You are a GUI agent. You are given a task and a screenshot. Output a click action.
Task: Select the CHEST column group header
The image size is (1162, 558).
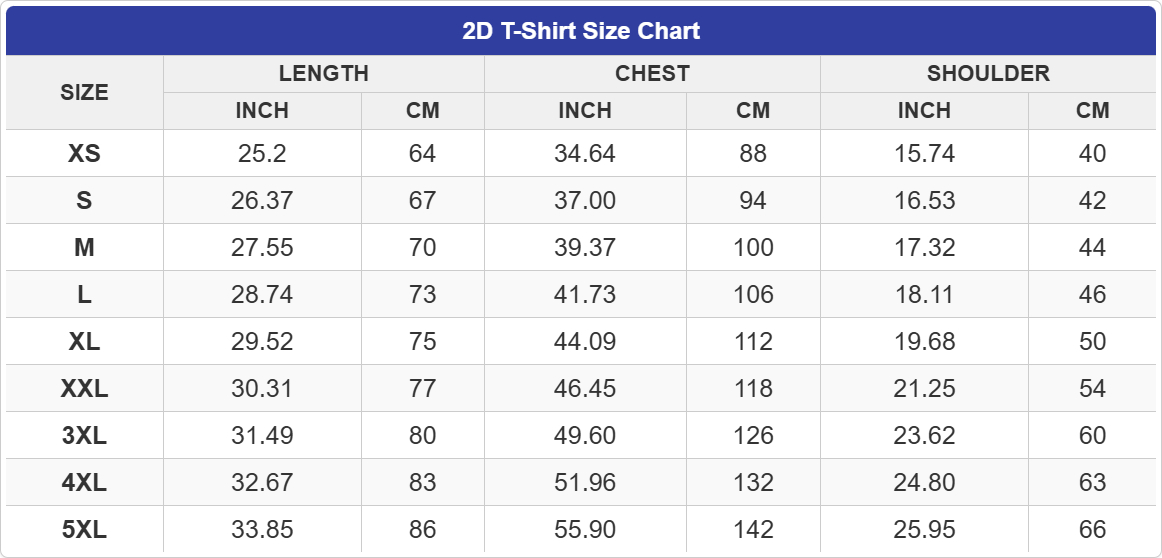pos(652,73)
